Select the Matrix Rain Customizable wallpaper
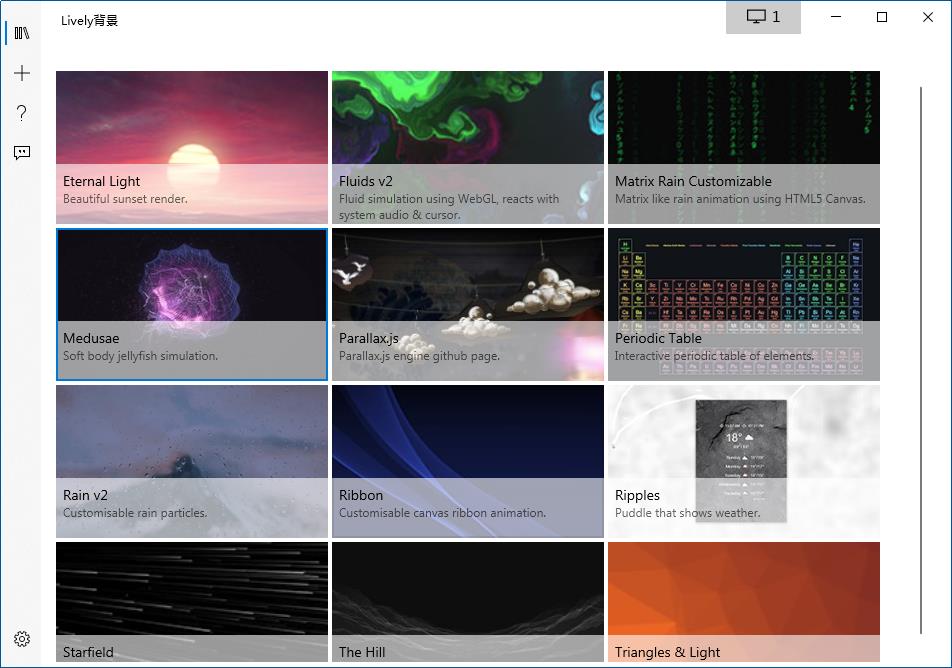Image resolution: width=952 pixels, height=668 pixels. (x=744, y=148)
